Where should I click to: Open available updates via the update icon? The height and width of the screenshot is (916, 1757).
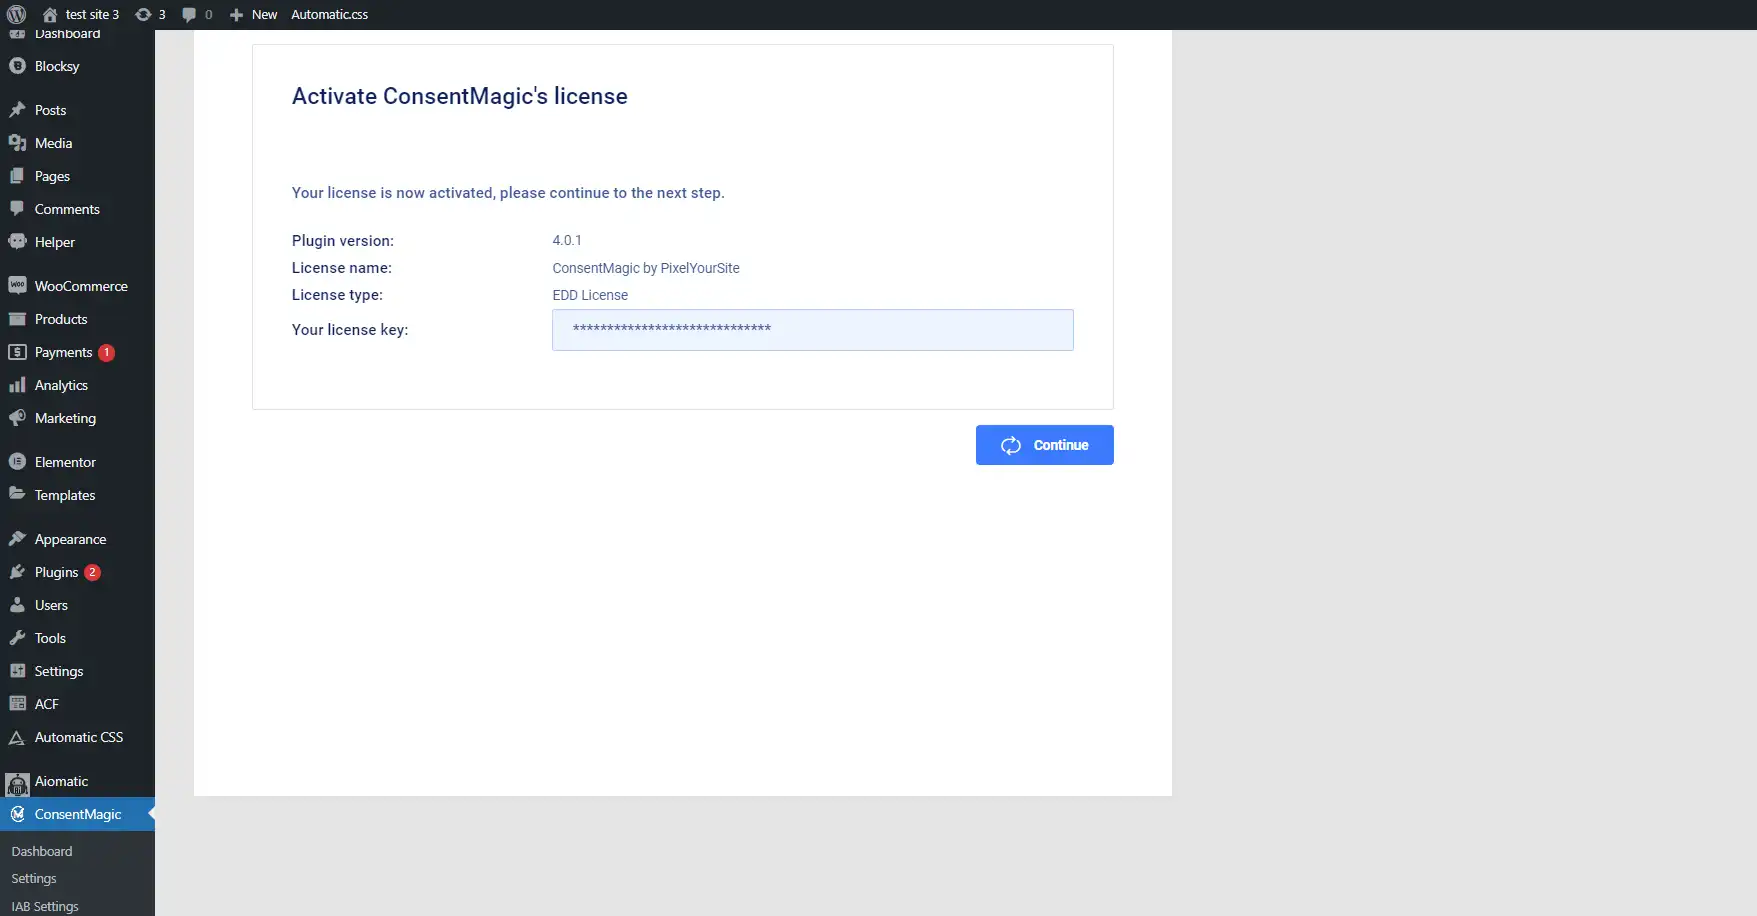click(x=146, y=14)
